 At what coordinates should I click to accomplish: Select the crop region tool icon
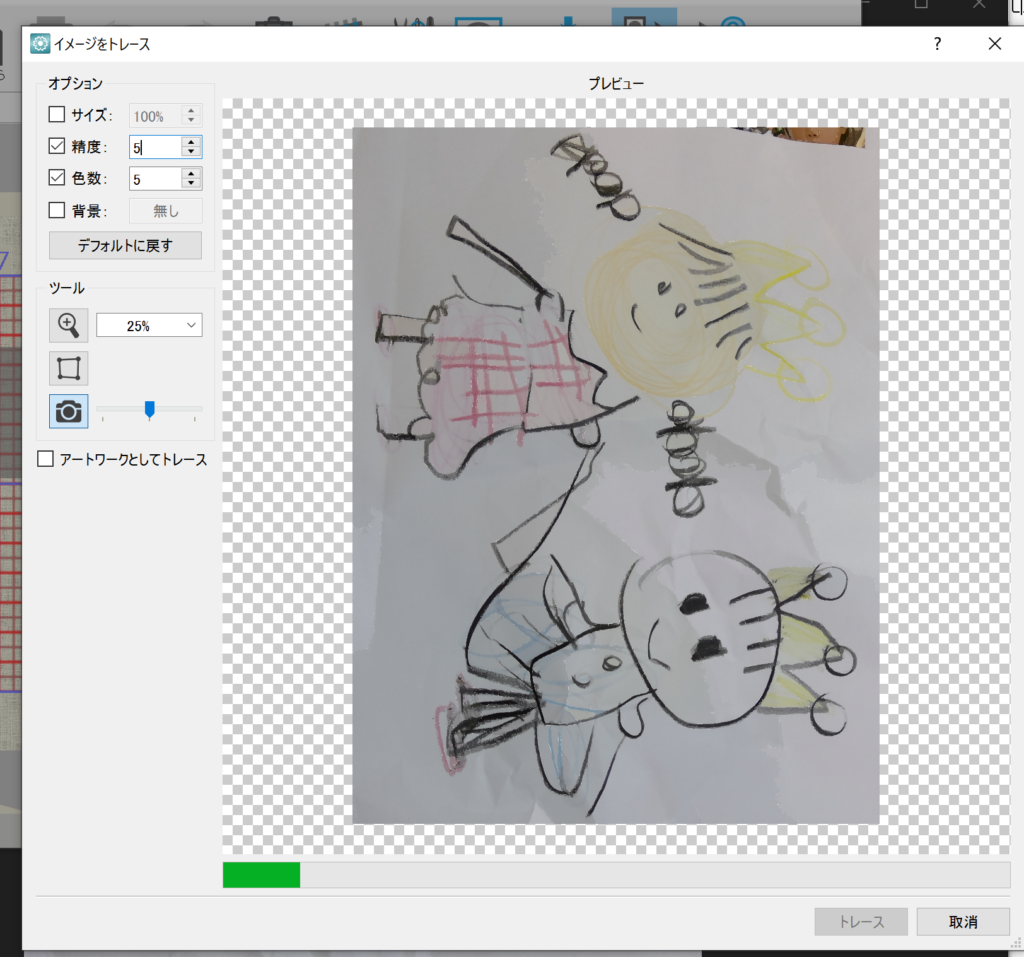pyautogui.click(x=68, y=368)
